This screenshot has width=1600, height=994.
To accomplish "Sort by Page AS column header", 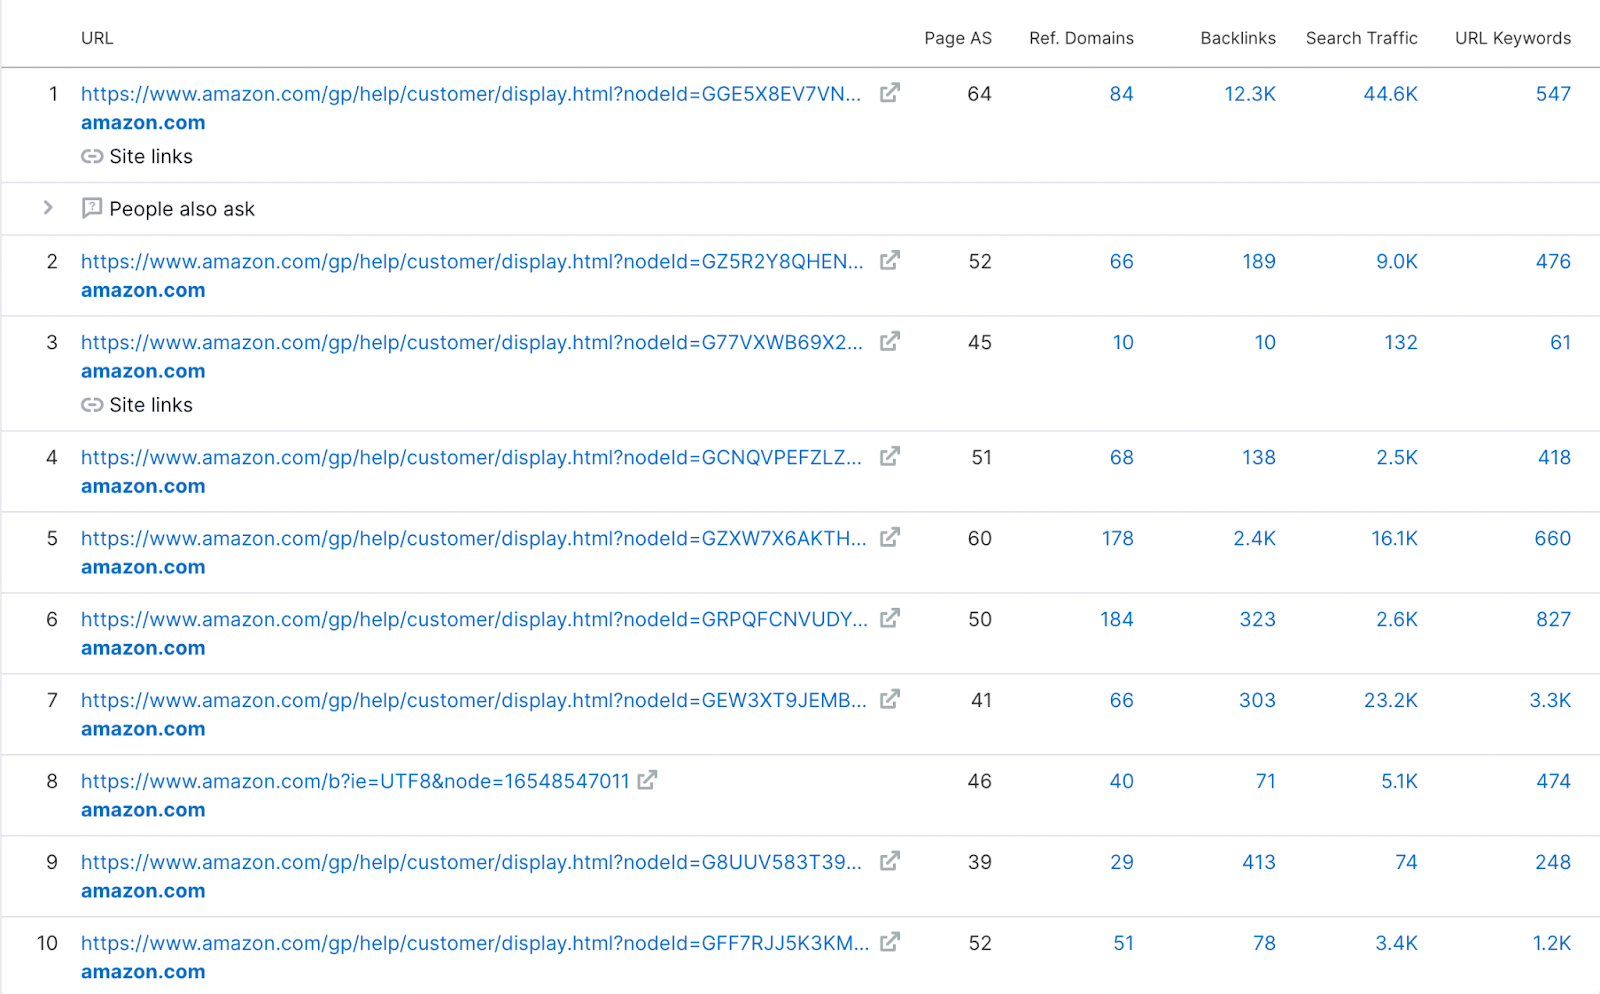I will point(957,38).
